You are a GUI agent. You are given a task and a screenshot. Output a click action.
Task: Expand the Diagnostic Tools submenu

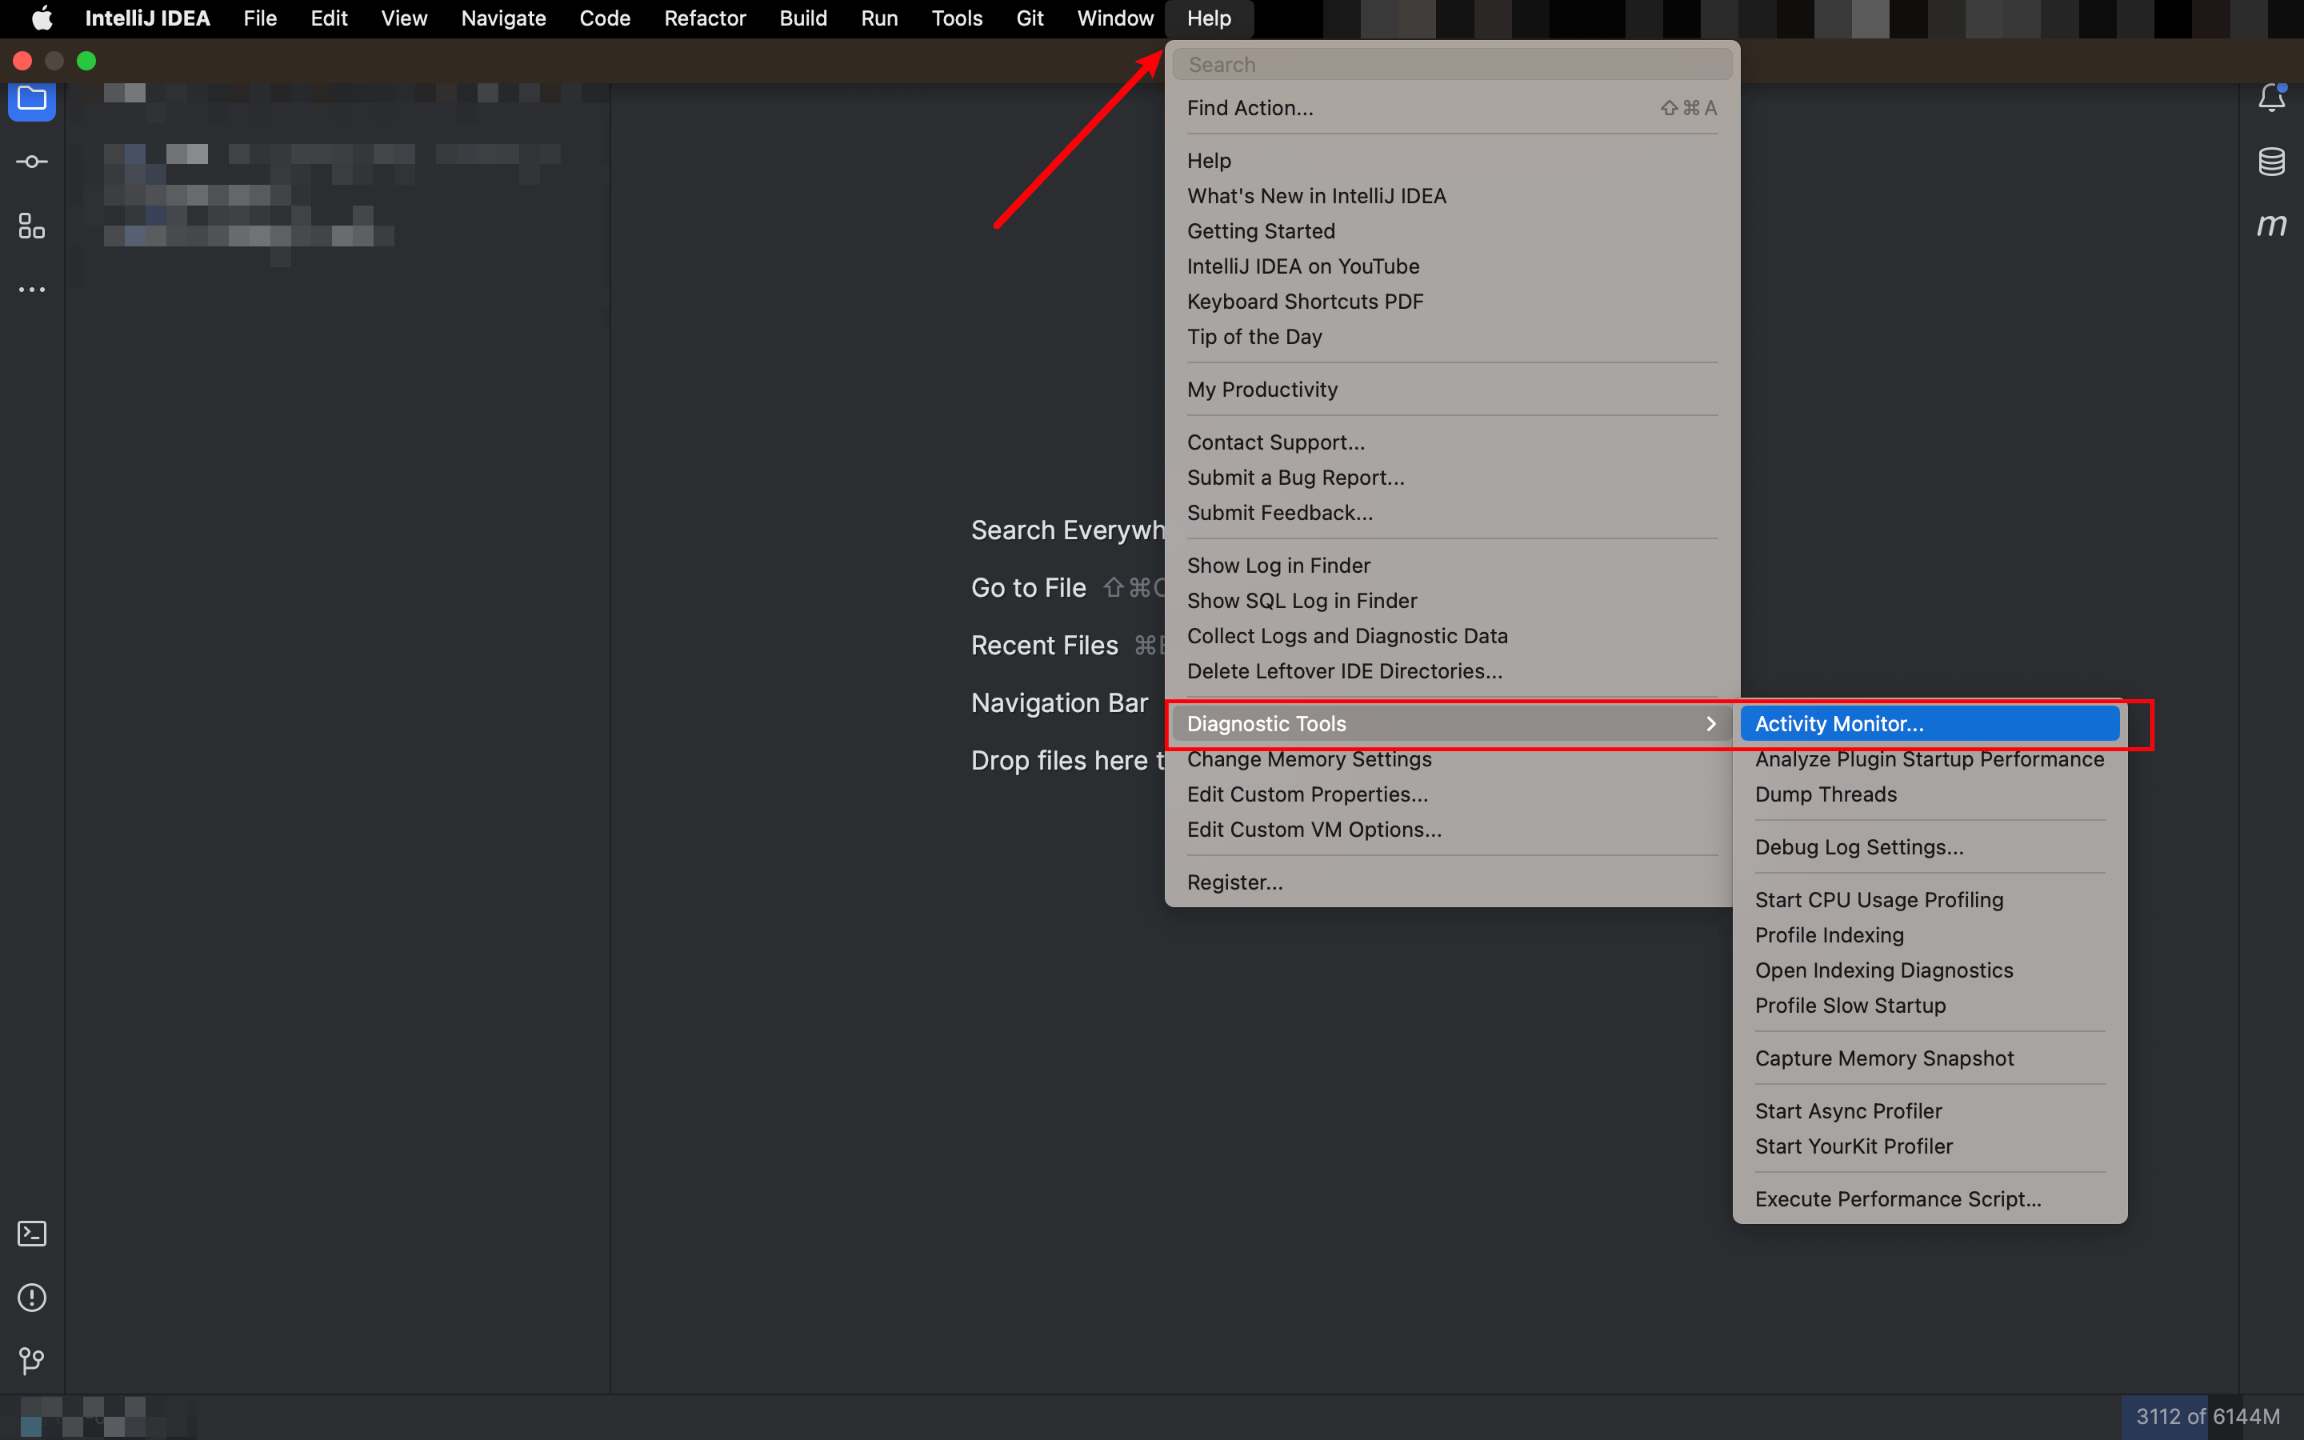pyautogui.click(x=1452, y=724)
